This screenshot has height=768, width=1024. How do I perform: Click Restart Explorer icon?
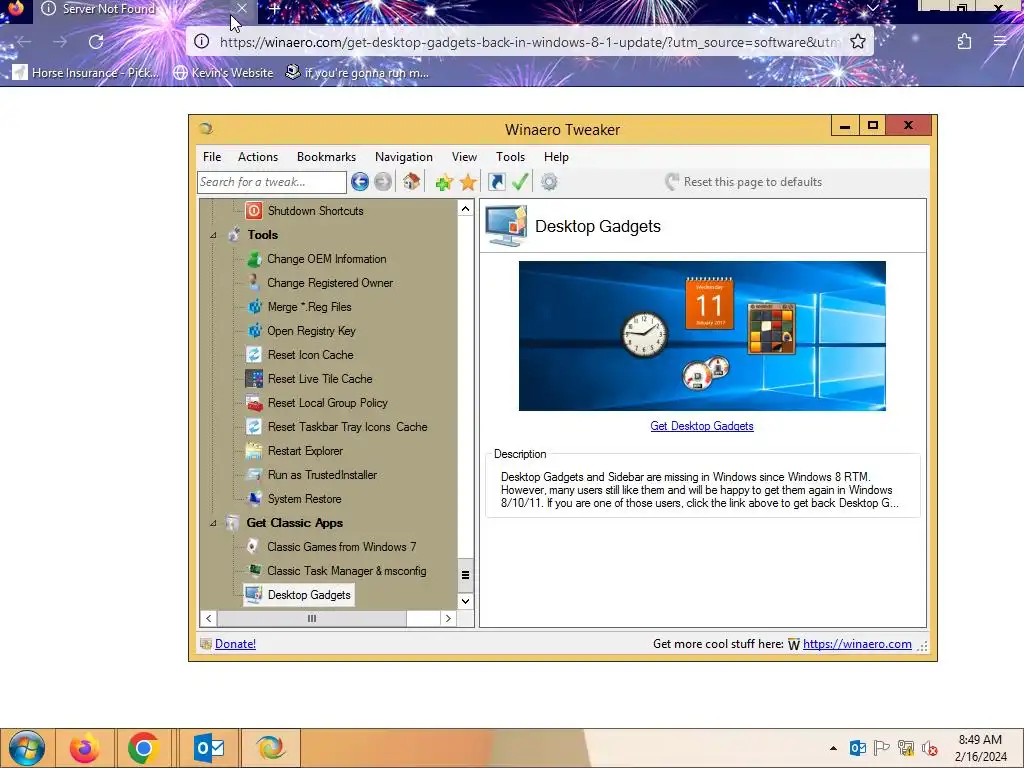tap(254, 451)
